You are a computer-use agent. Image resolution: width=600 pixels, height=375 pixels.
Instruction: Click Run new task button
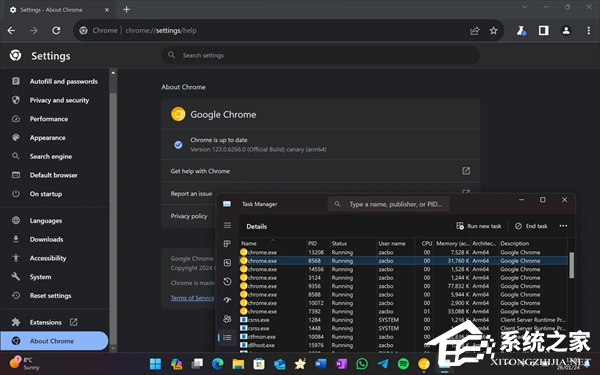[479, 226]
